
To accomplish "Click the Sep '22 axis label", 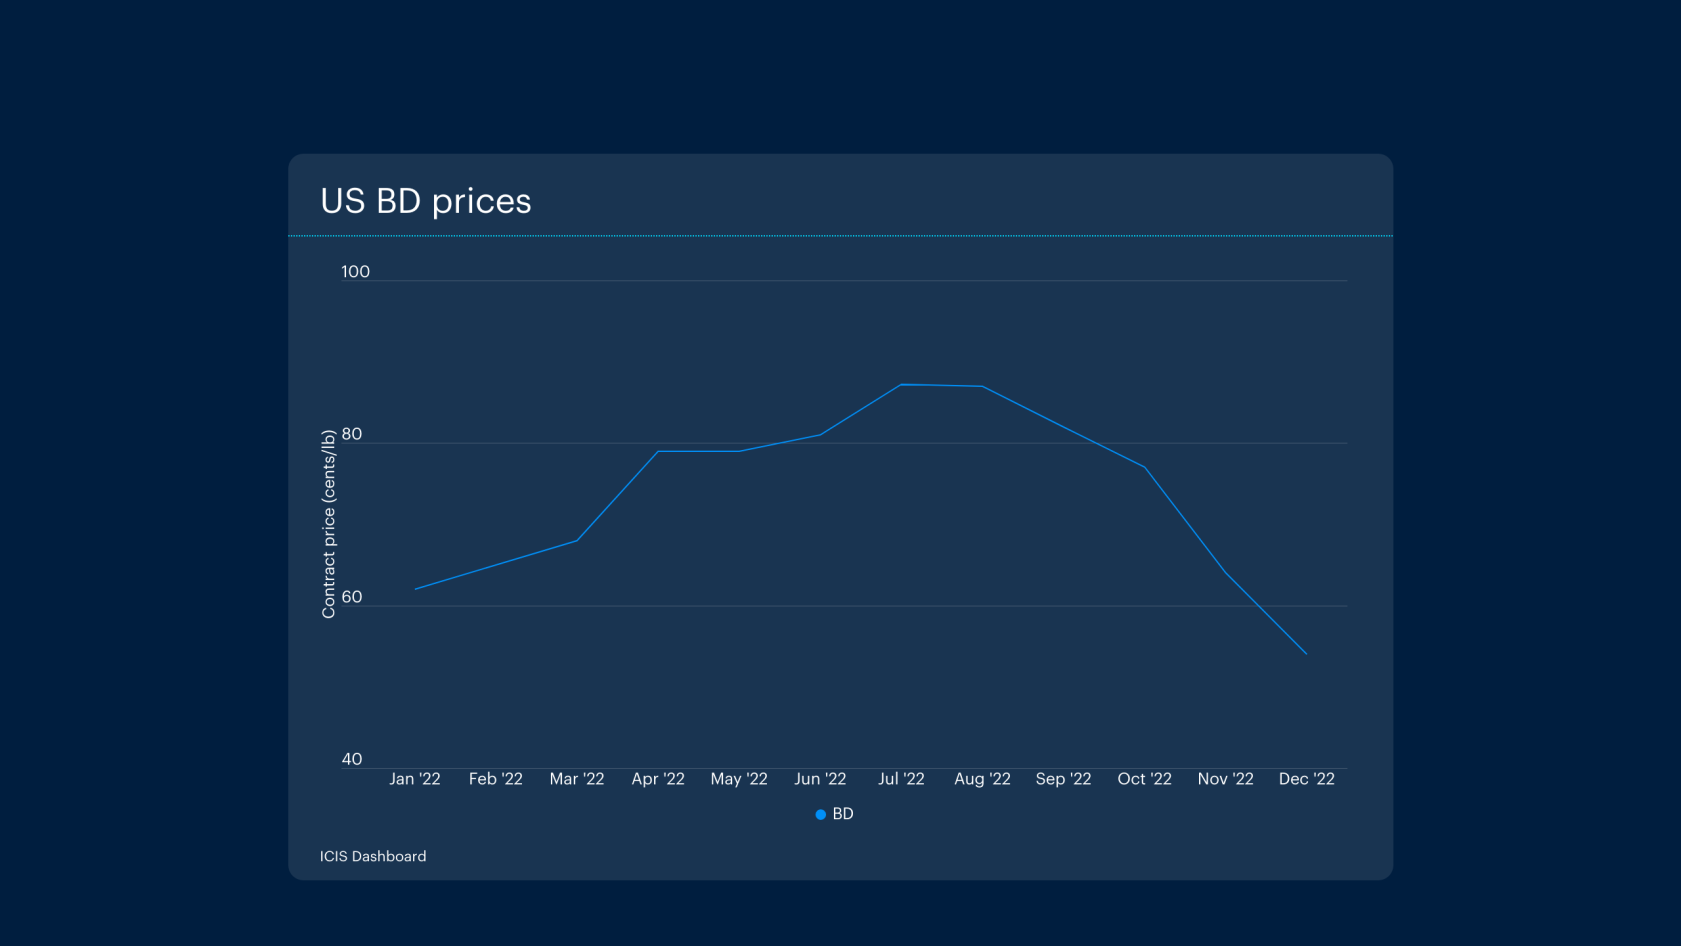I will click(x=1063, y=779).
